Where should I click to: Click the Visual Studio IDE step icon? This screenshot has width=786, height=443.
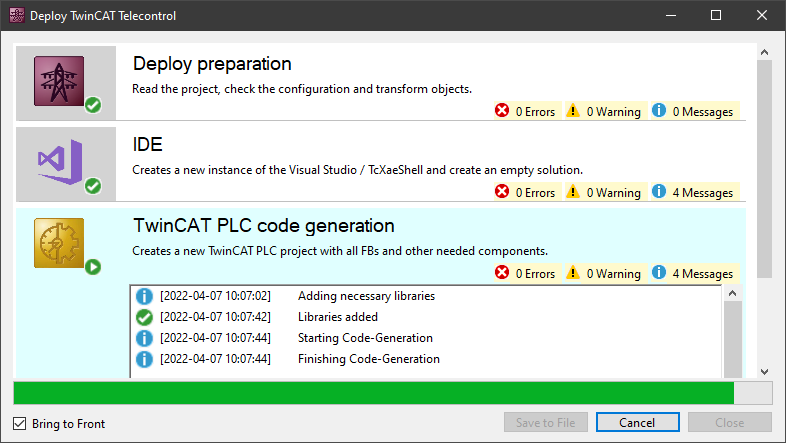[x=59, y=161]
